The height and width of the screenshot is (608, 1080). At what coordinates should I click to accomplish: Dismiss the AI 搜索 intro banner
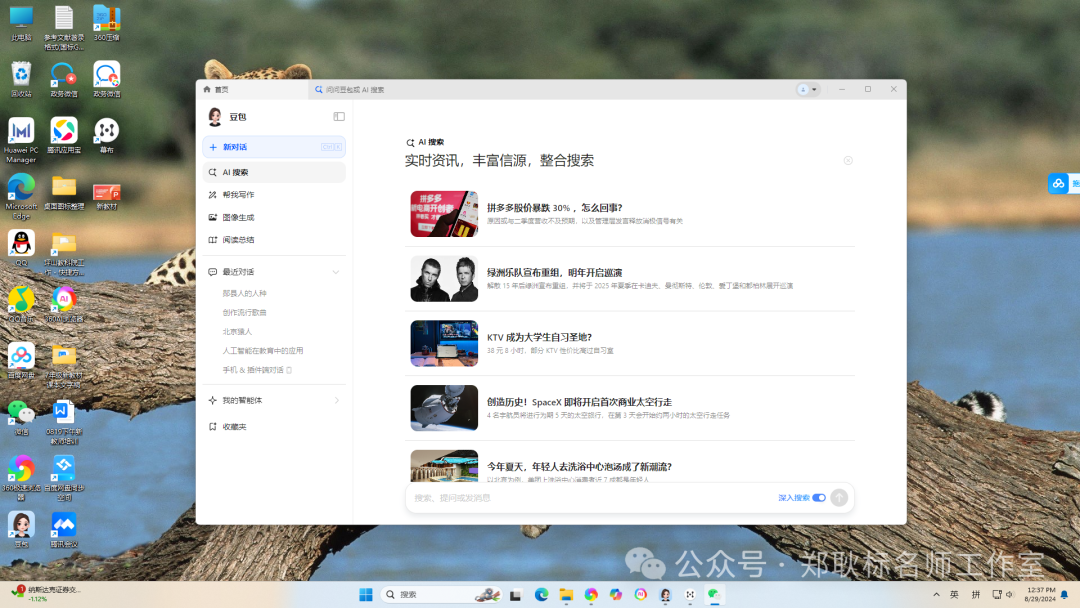pyautogui.click(x=848, y=160)
